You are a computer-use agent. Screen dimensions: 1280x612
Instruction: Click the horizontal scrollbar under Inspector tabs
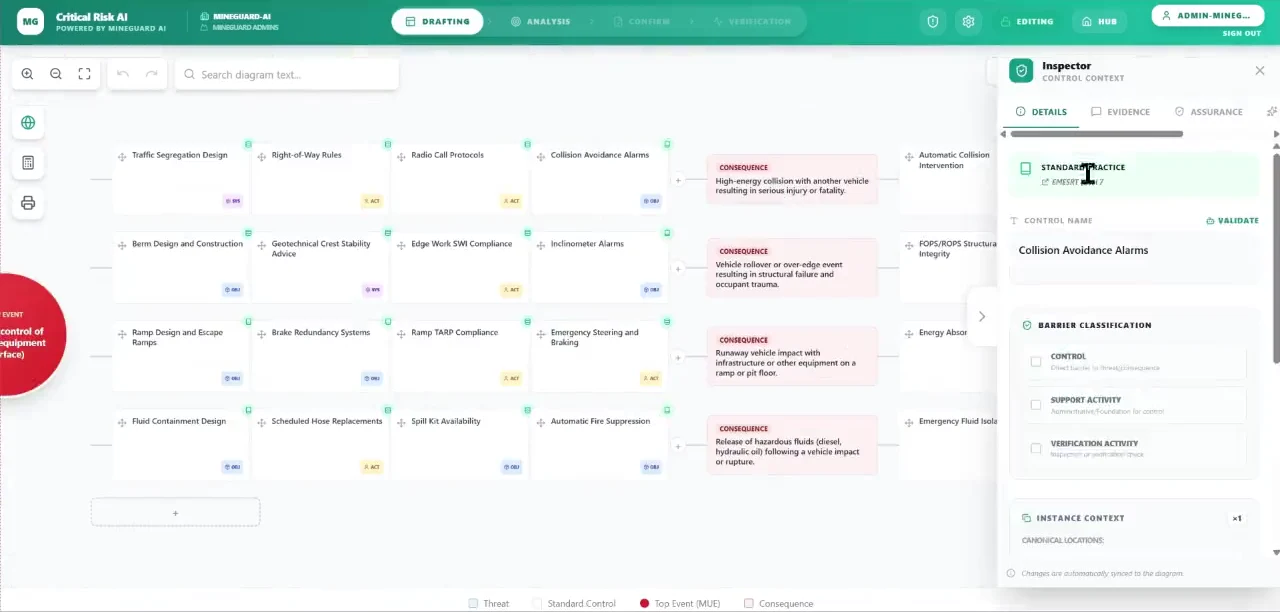[1096, 134]
